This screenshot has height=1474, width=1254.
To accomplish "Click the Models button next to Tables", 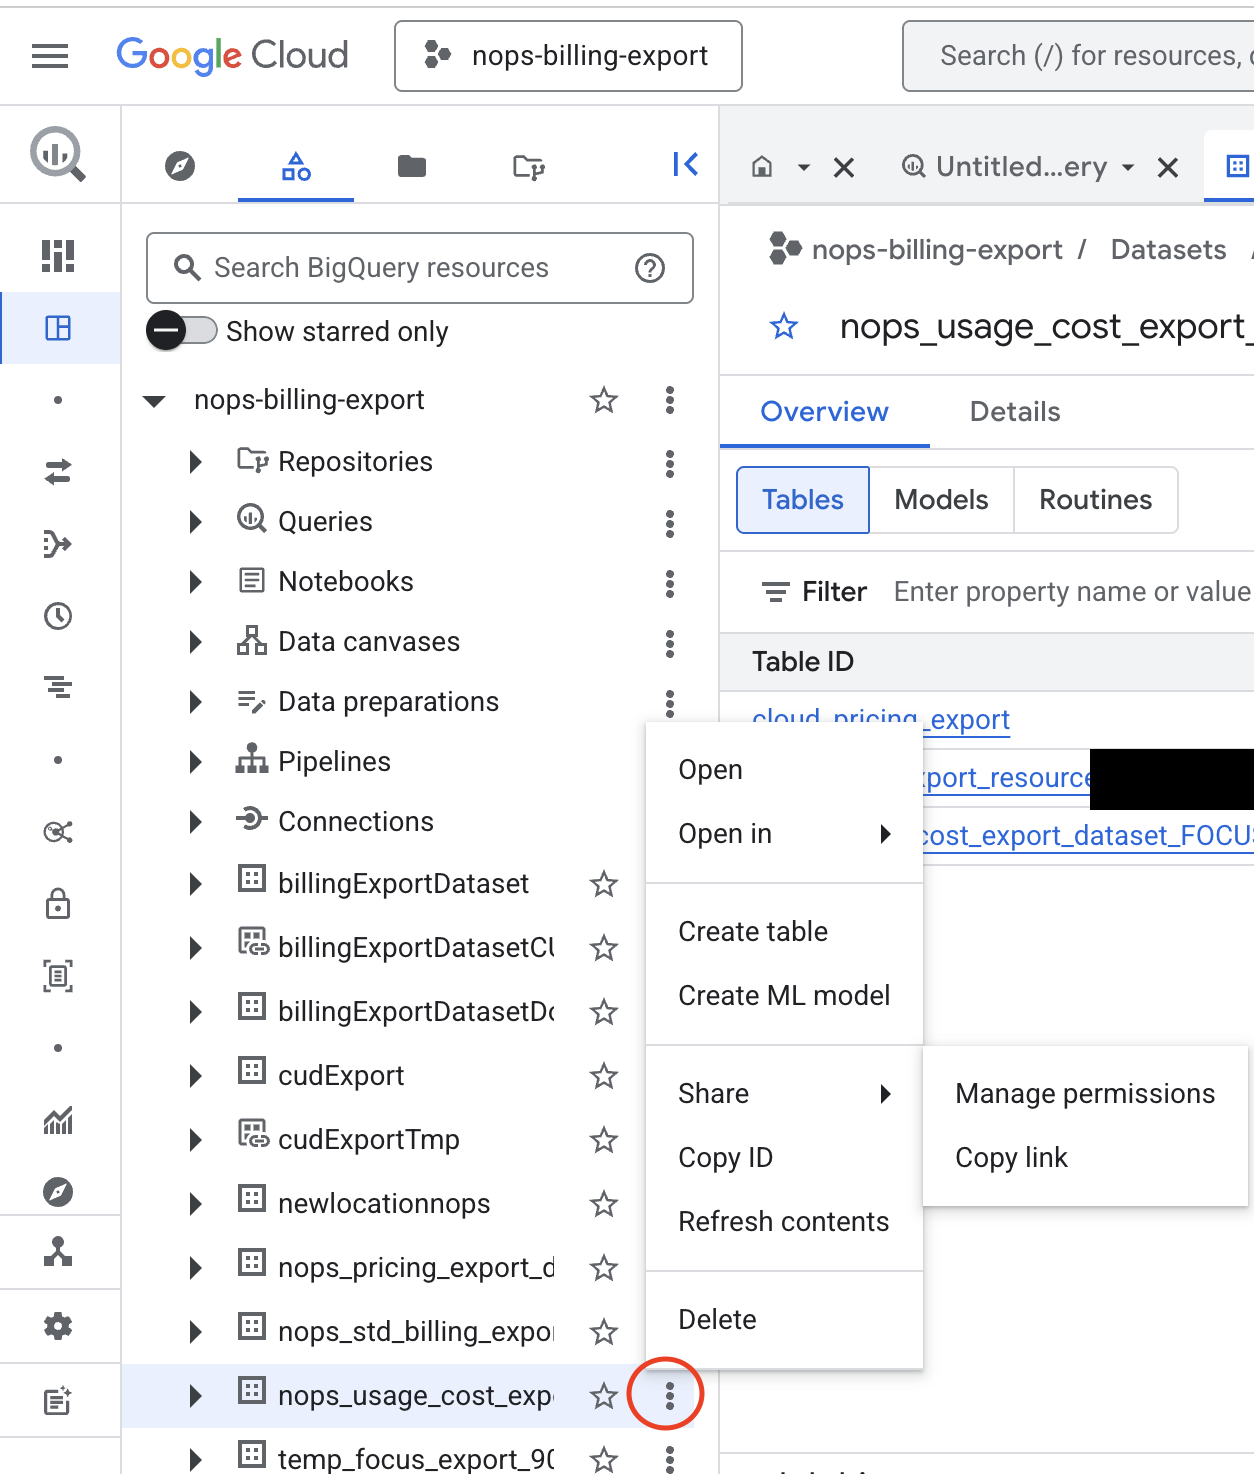I will [x=941, y=500].
